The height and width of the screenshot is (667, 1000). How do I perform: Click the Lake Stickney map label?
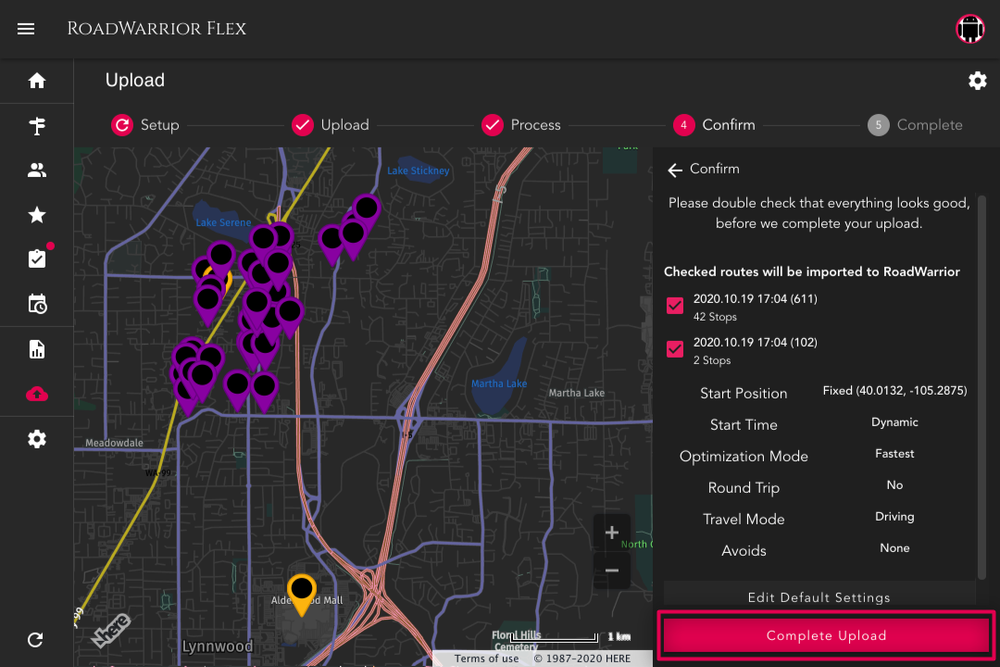point(418,170)
